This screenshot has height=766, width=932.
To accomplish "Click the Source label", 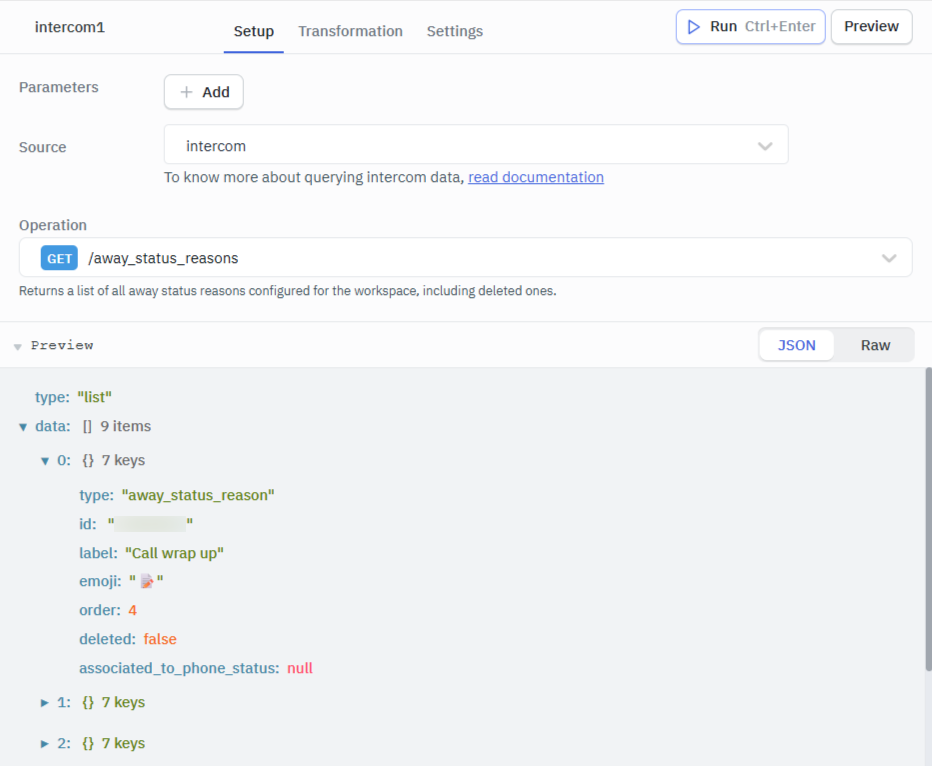I will (x=43, y=147).
